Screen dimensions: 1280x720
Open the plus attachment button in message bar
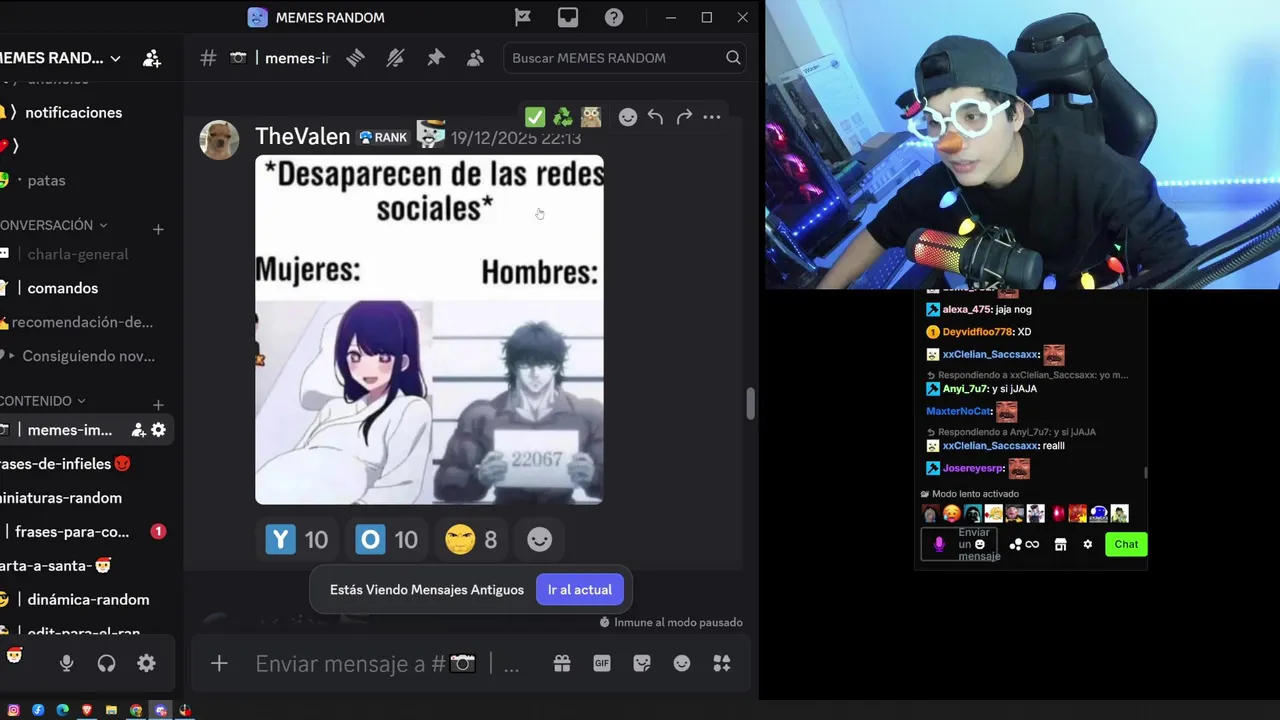(219, 663)
